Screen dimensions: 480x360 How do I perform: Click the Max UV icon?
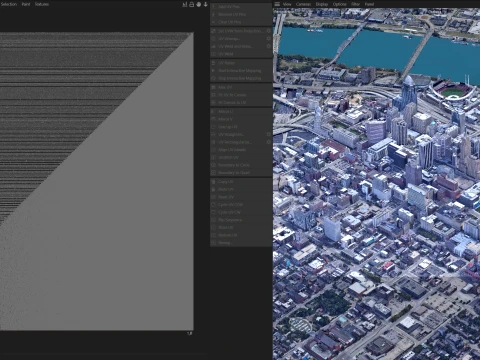[213, 87]
